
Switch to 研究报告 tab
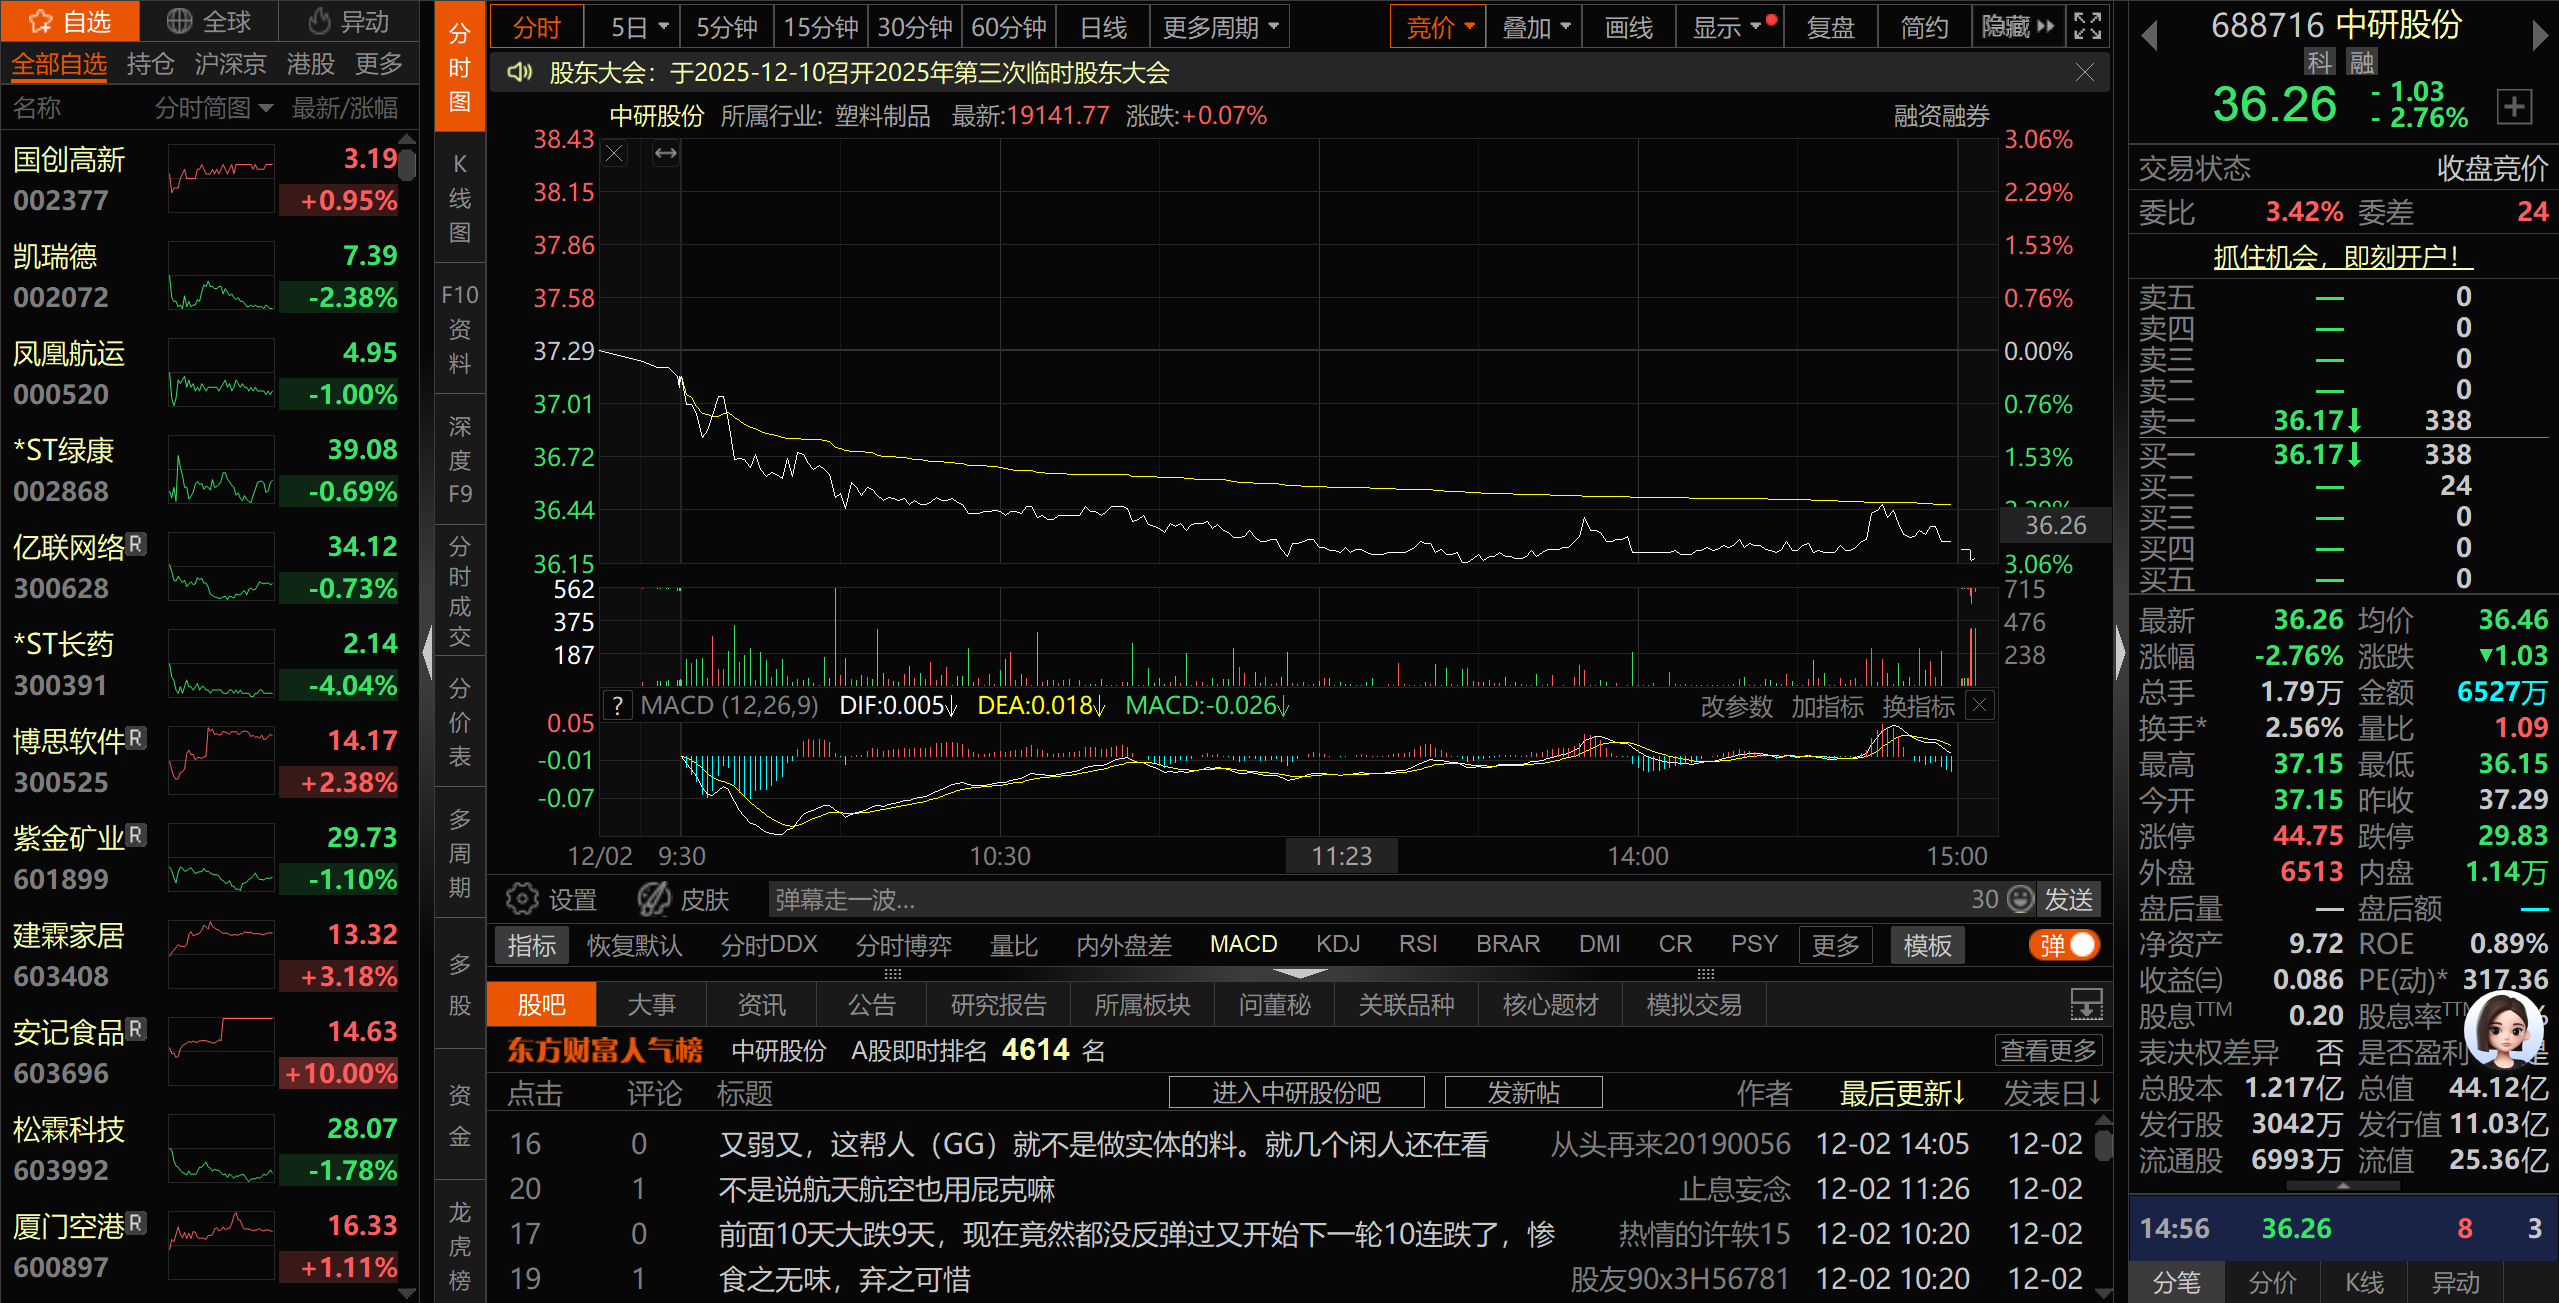point(997,1005)
